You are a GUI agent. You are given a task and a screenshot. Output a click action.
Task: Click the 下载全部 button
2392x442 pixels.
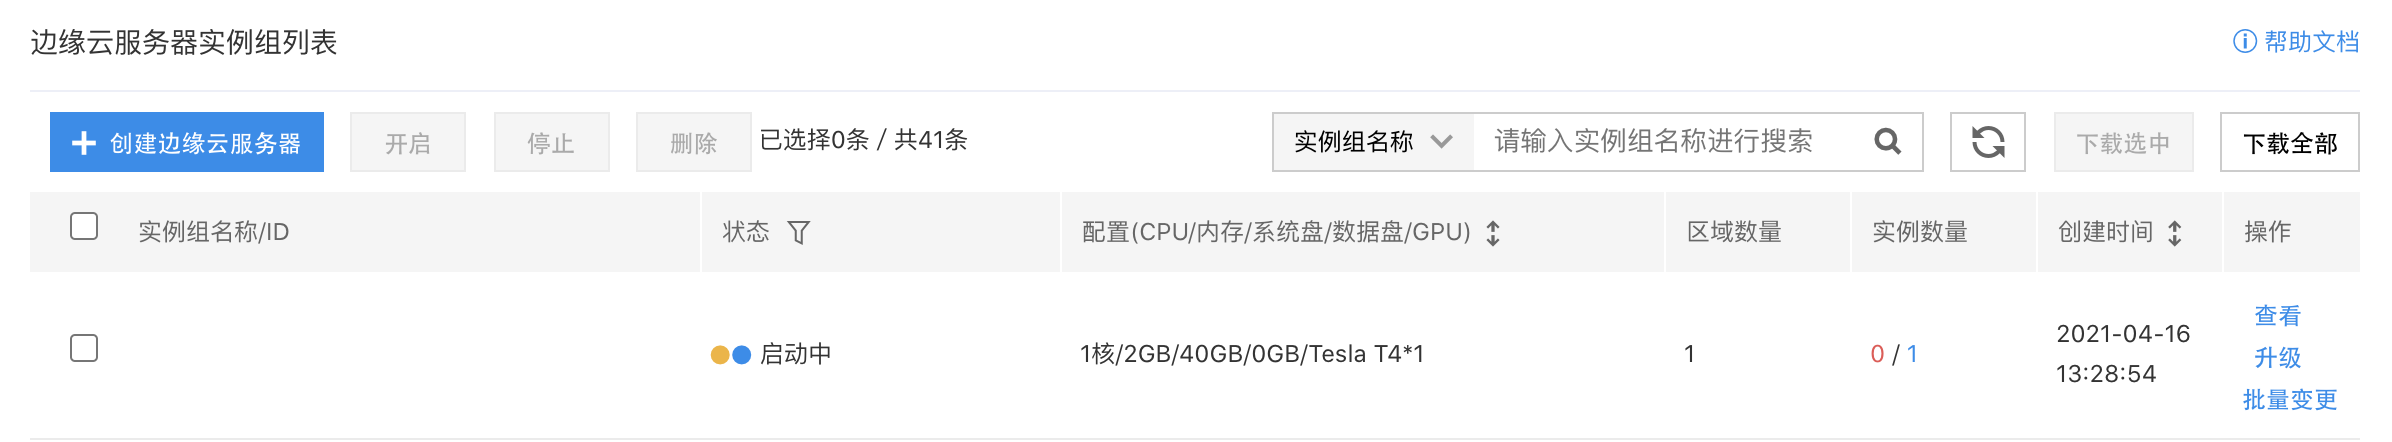(2290, 142)
